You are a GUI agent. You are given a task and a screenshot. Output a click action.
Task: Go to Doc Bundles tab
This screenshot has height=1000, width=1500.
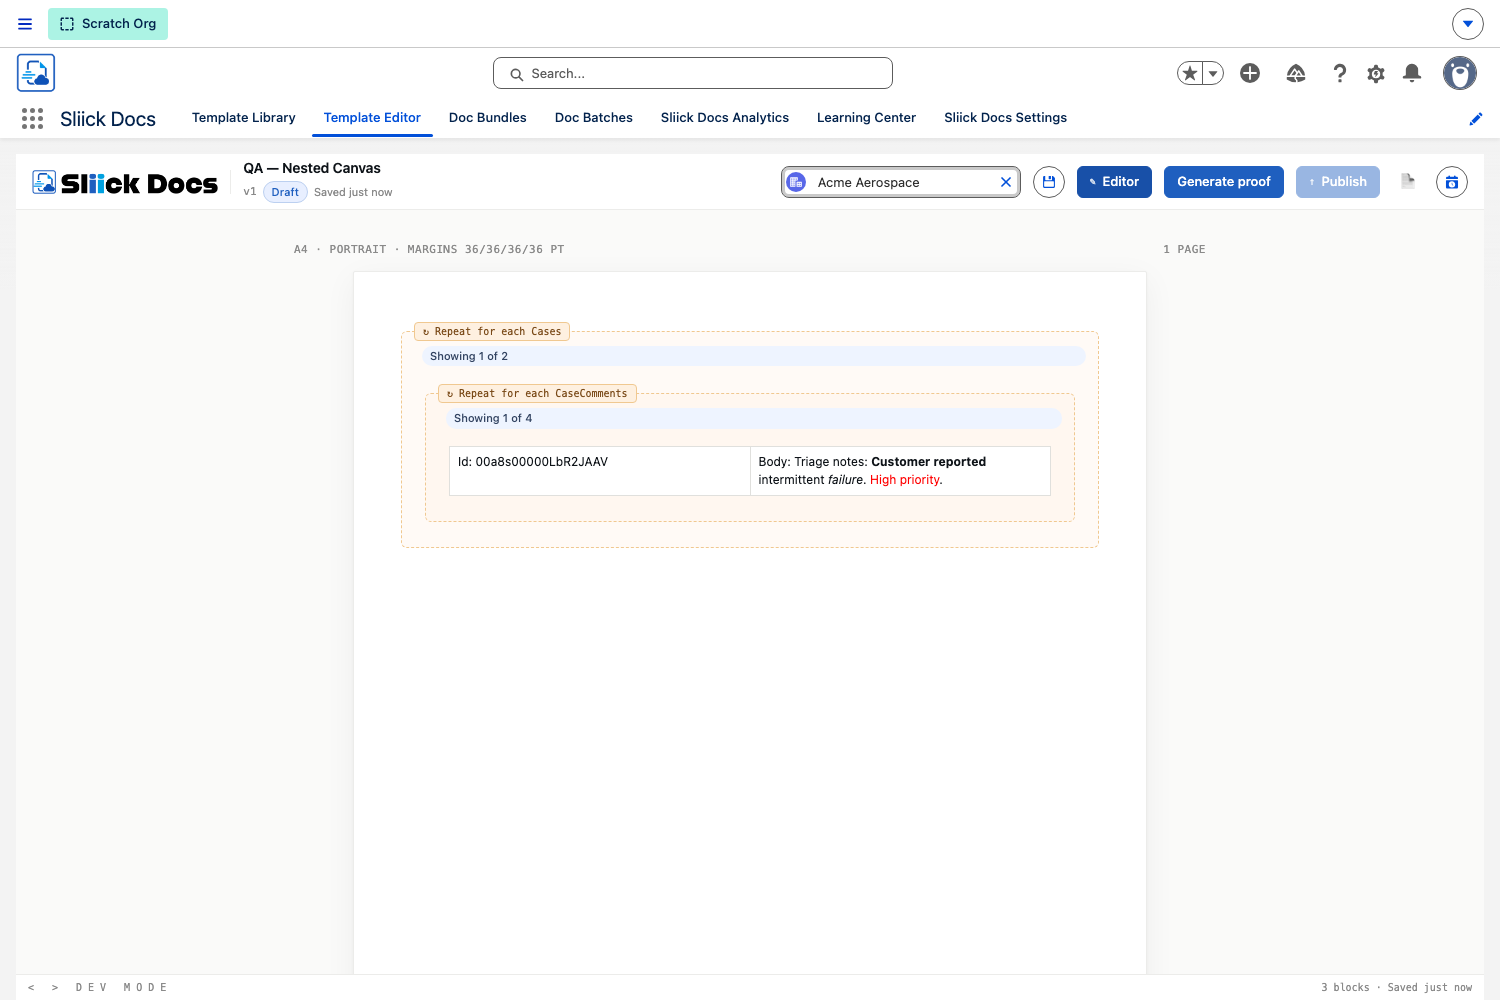(x=488, y=118)
